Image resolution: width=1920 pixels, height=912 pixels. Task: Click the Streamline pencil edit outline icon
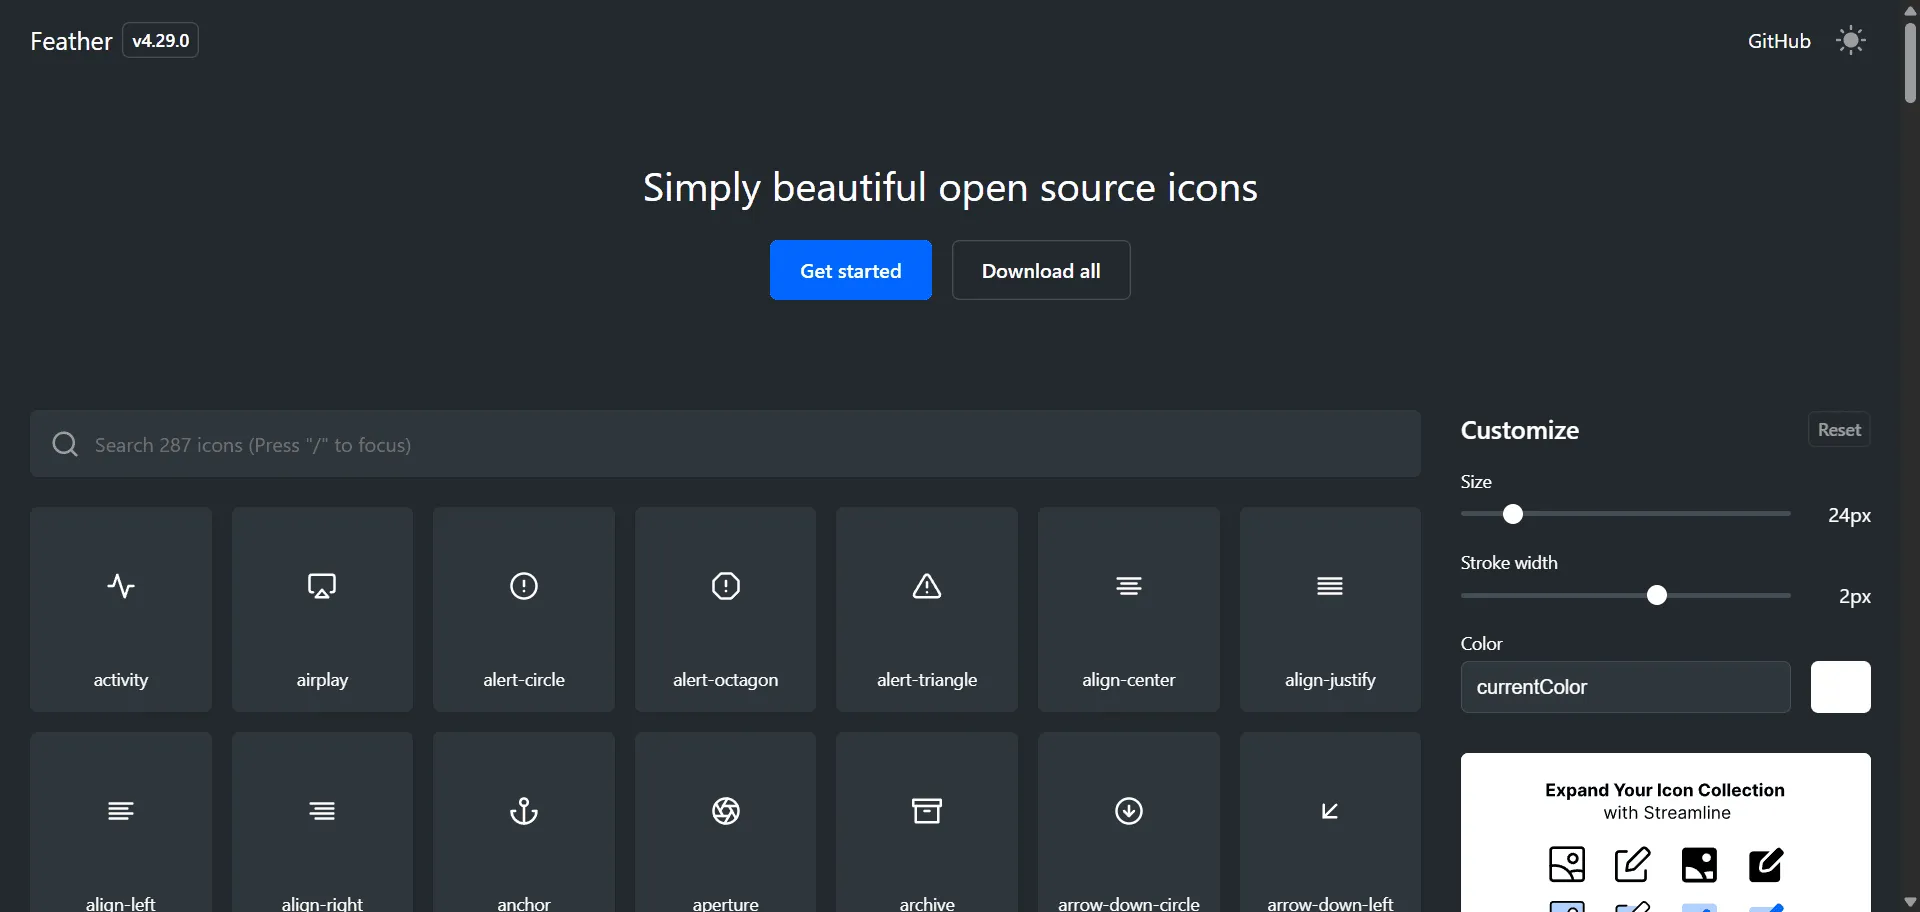click(x=1633, y=864)
